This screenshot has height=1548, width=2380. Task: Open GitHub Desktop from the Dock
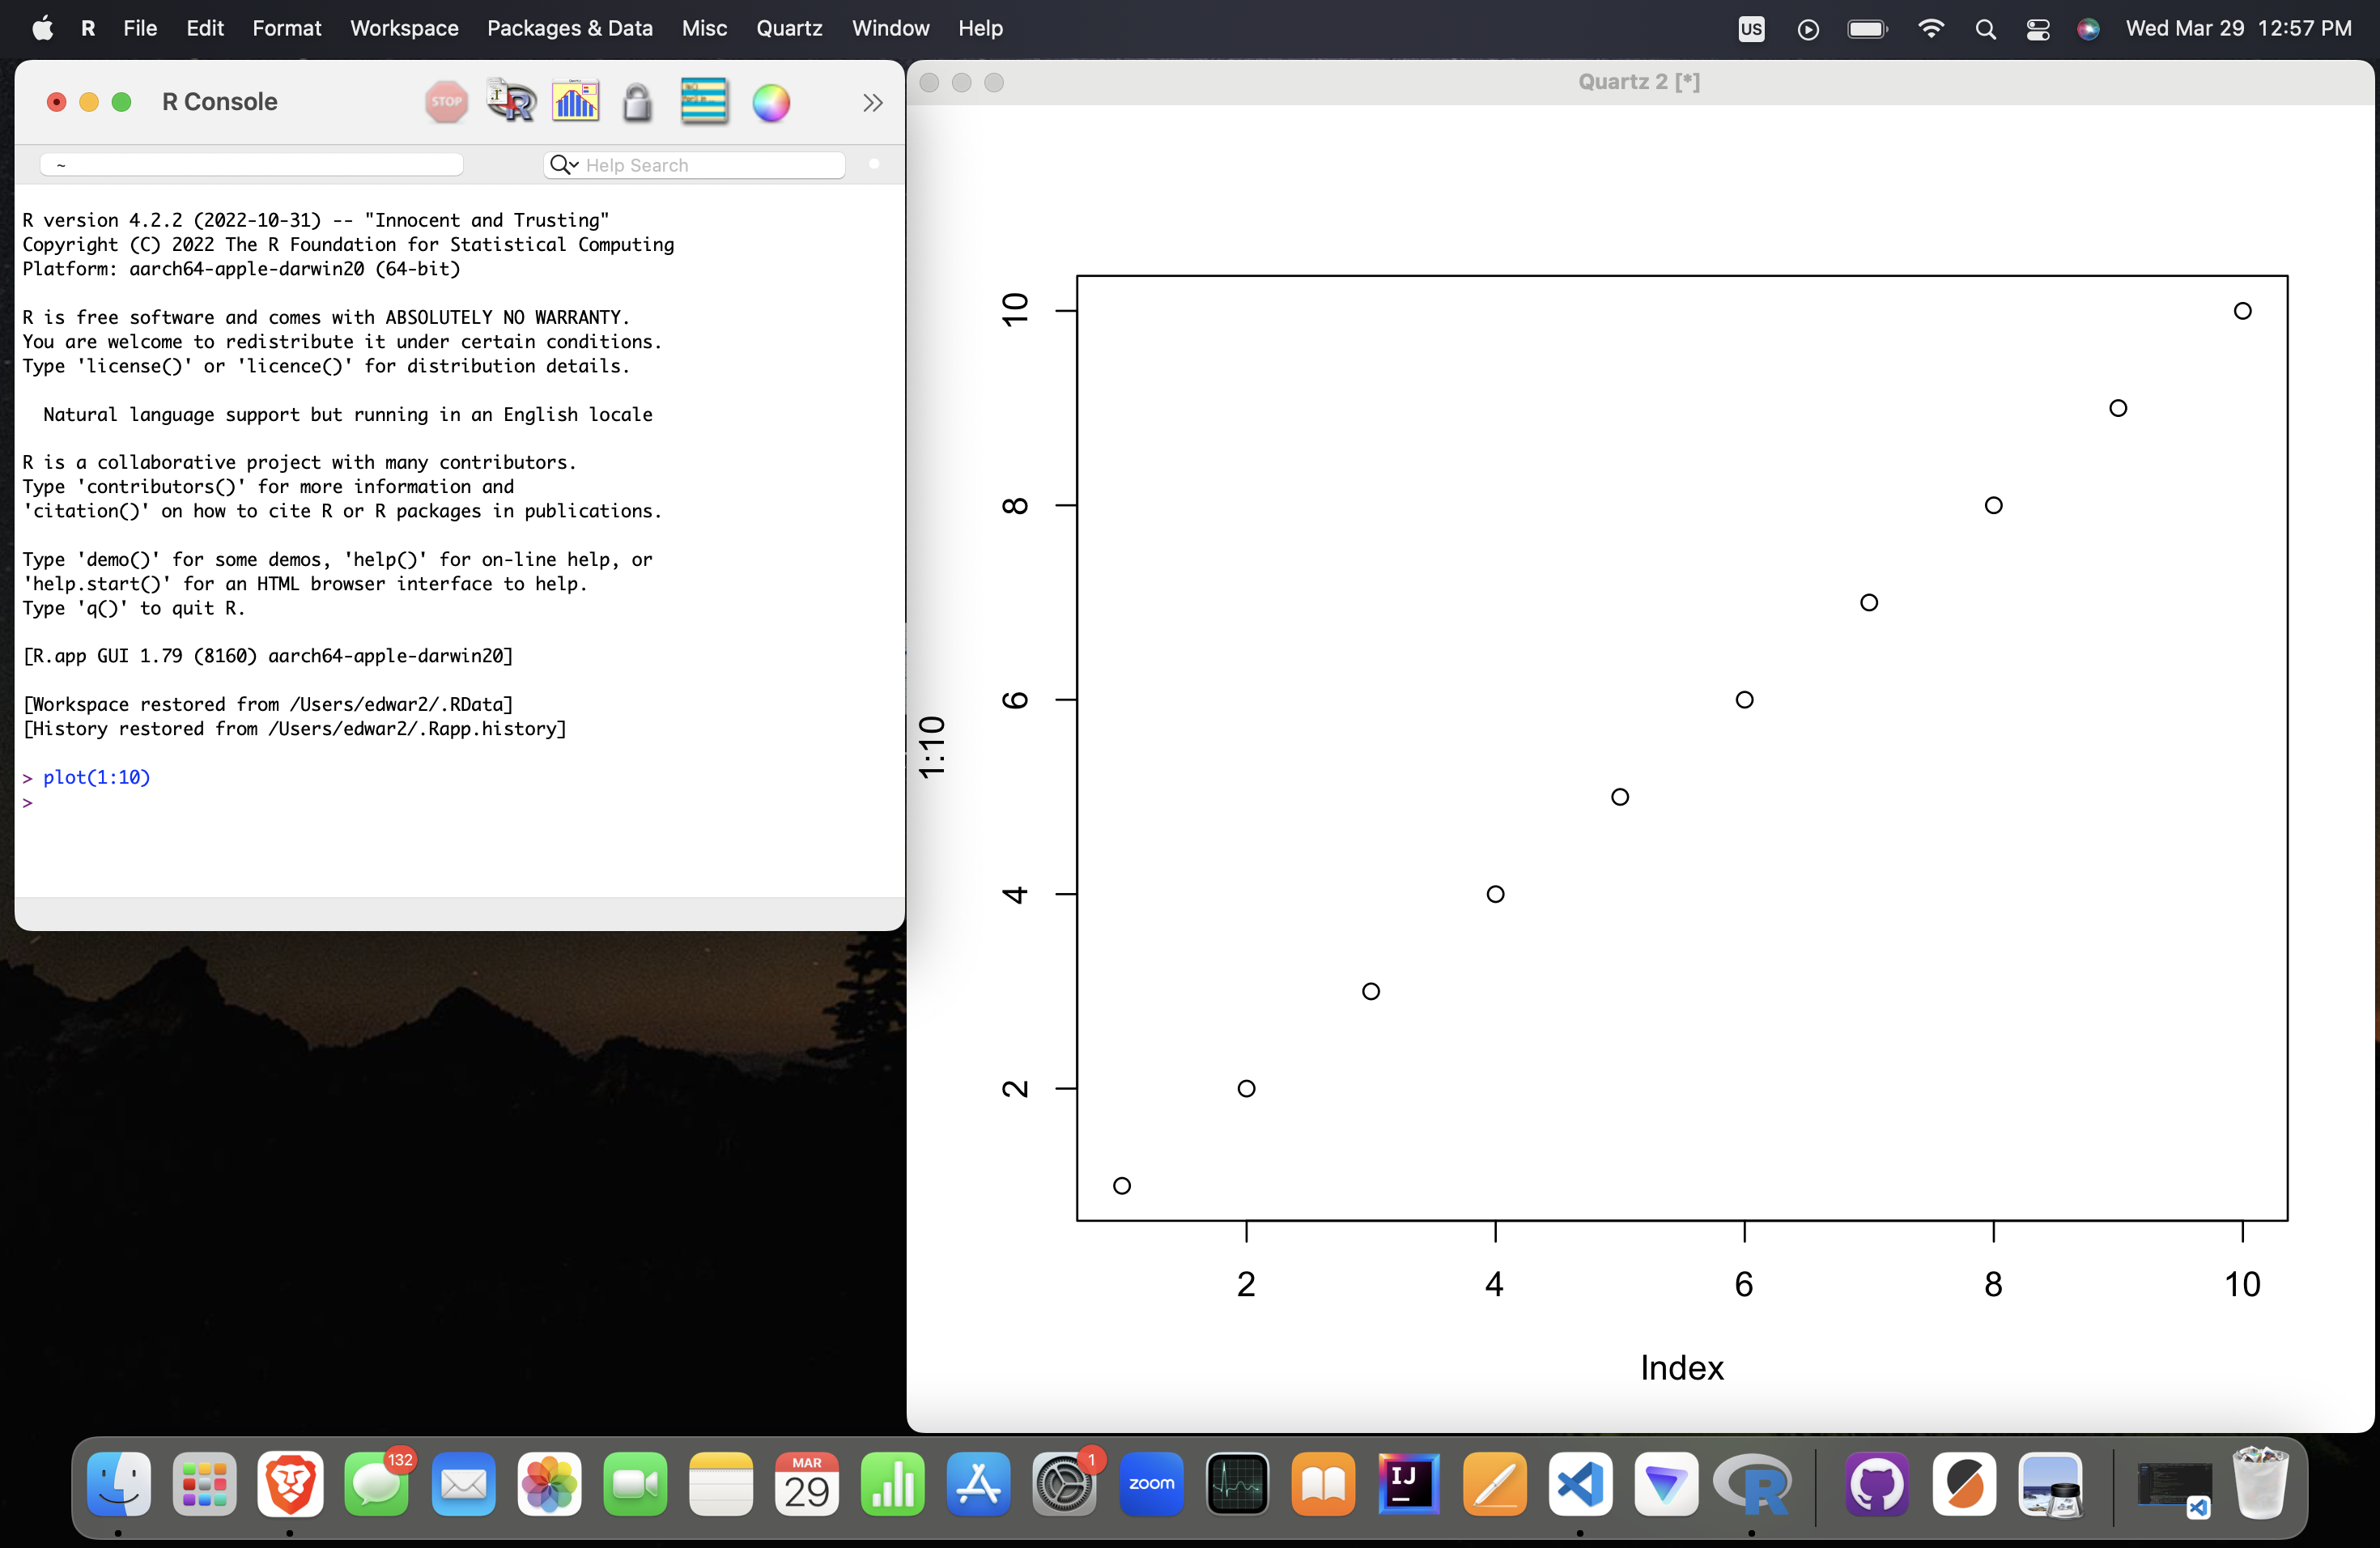(1877, 1485)
